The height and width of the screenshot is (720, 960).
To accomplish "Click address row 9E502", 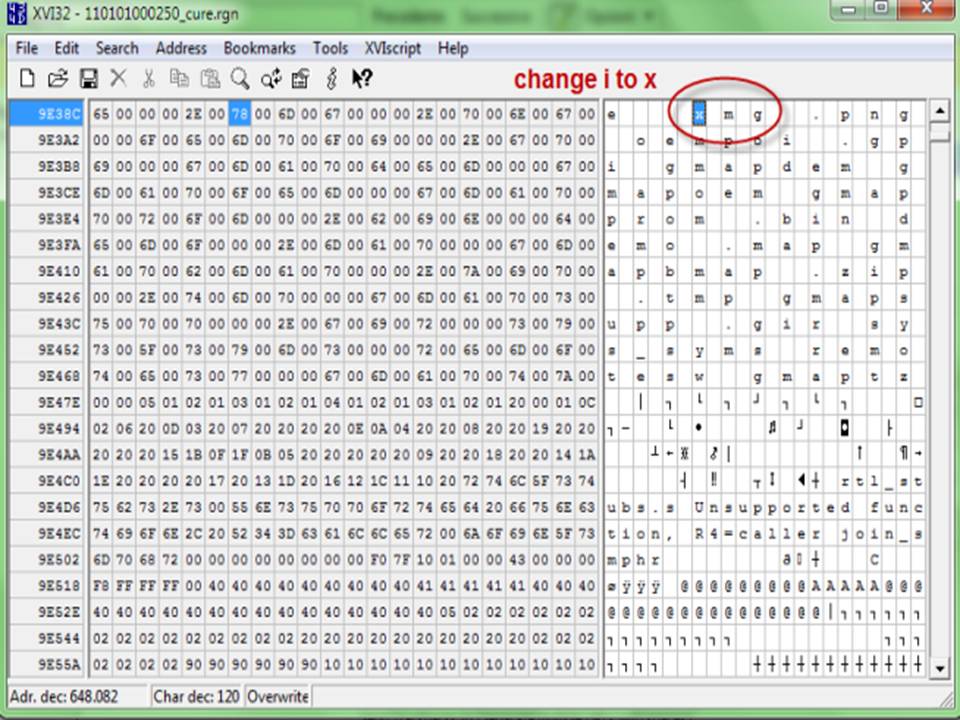I will tap(47, 560).
